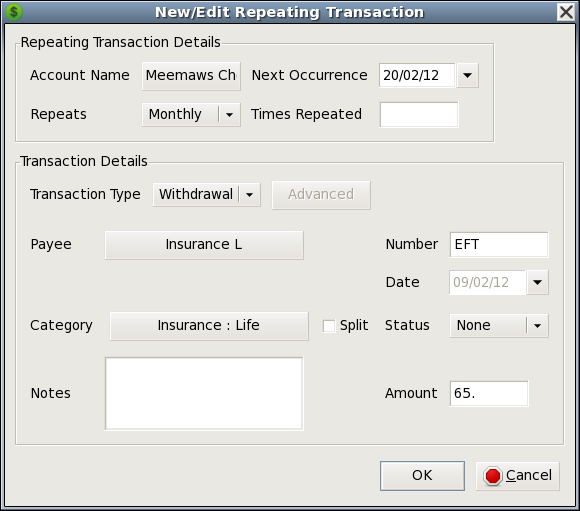Enable the Split checkbox
The image size is (580, 511).
point(329,326)
